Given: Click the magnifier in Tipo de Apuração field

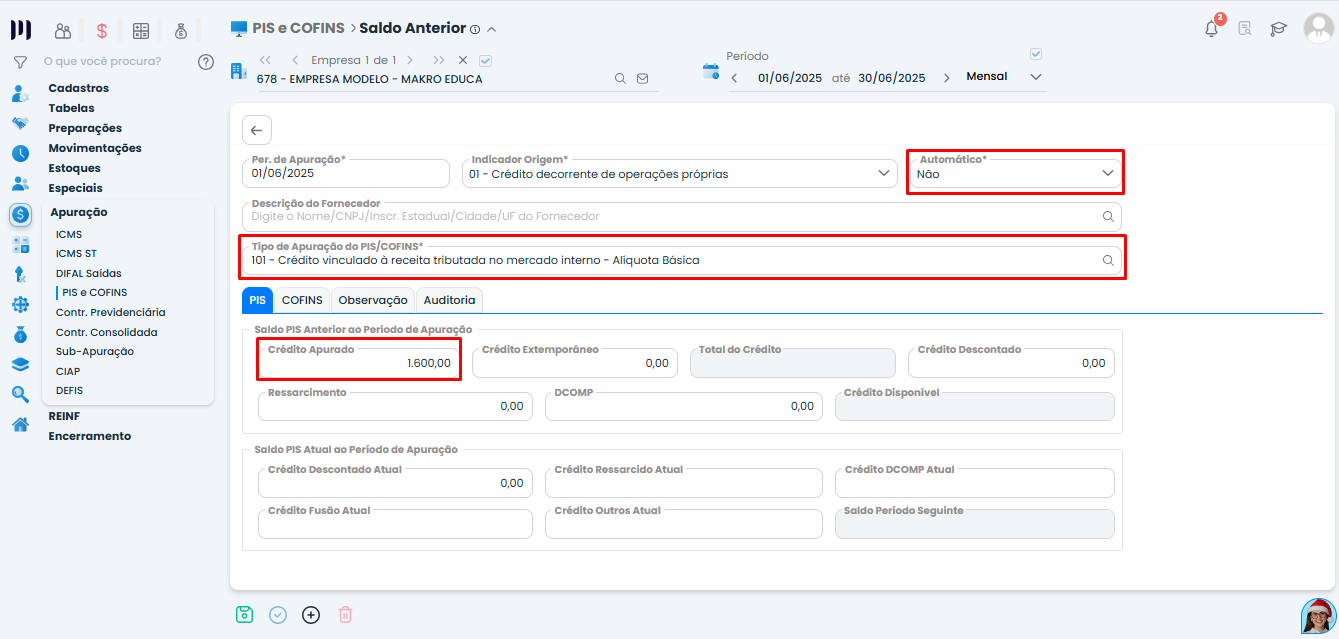Looking at the screenshot, I should (x=1108, y=260).
